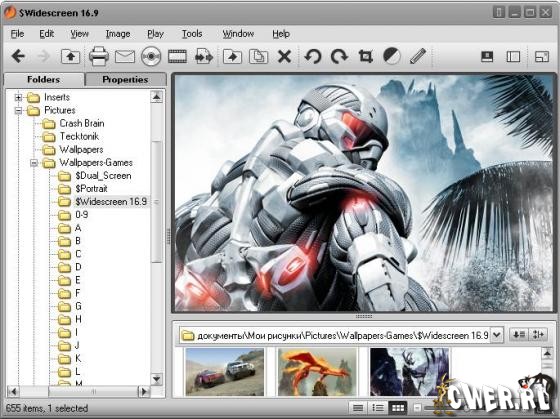
Task: Click the Back navigation arrow
Action: click(x=18, y=56)
